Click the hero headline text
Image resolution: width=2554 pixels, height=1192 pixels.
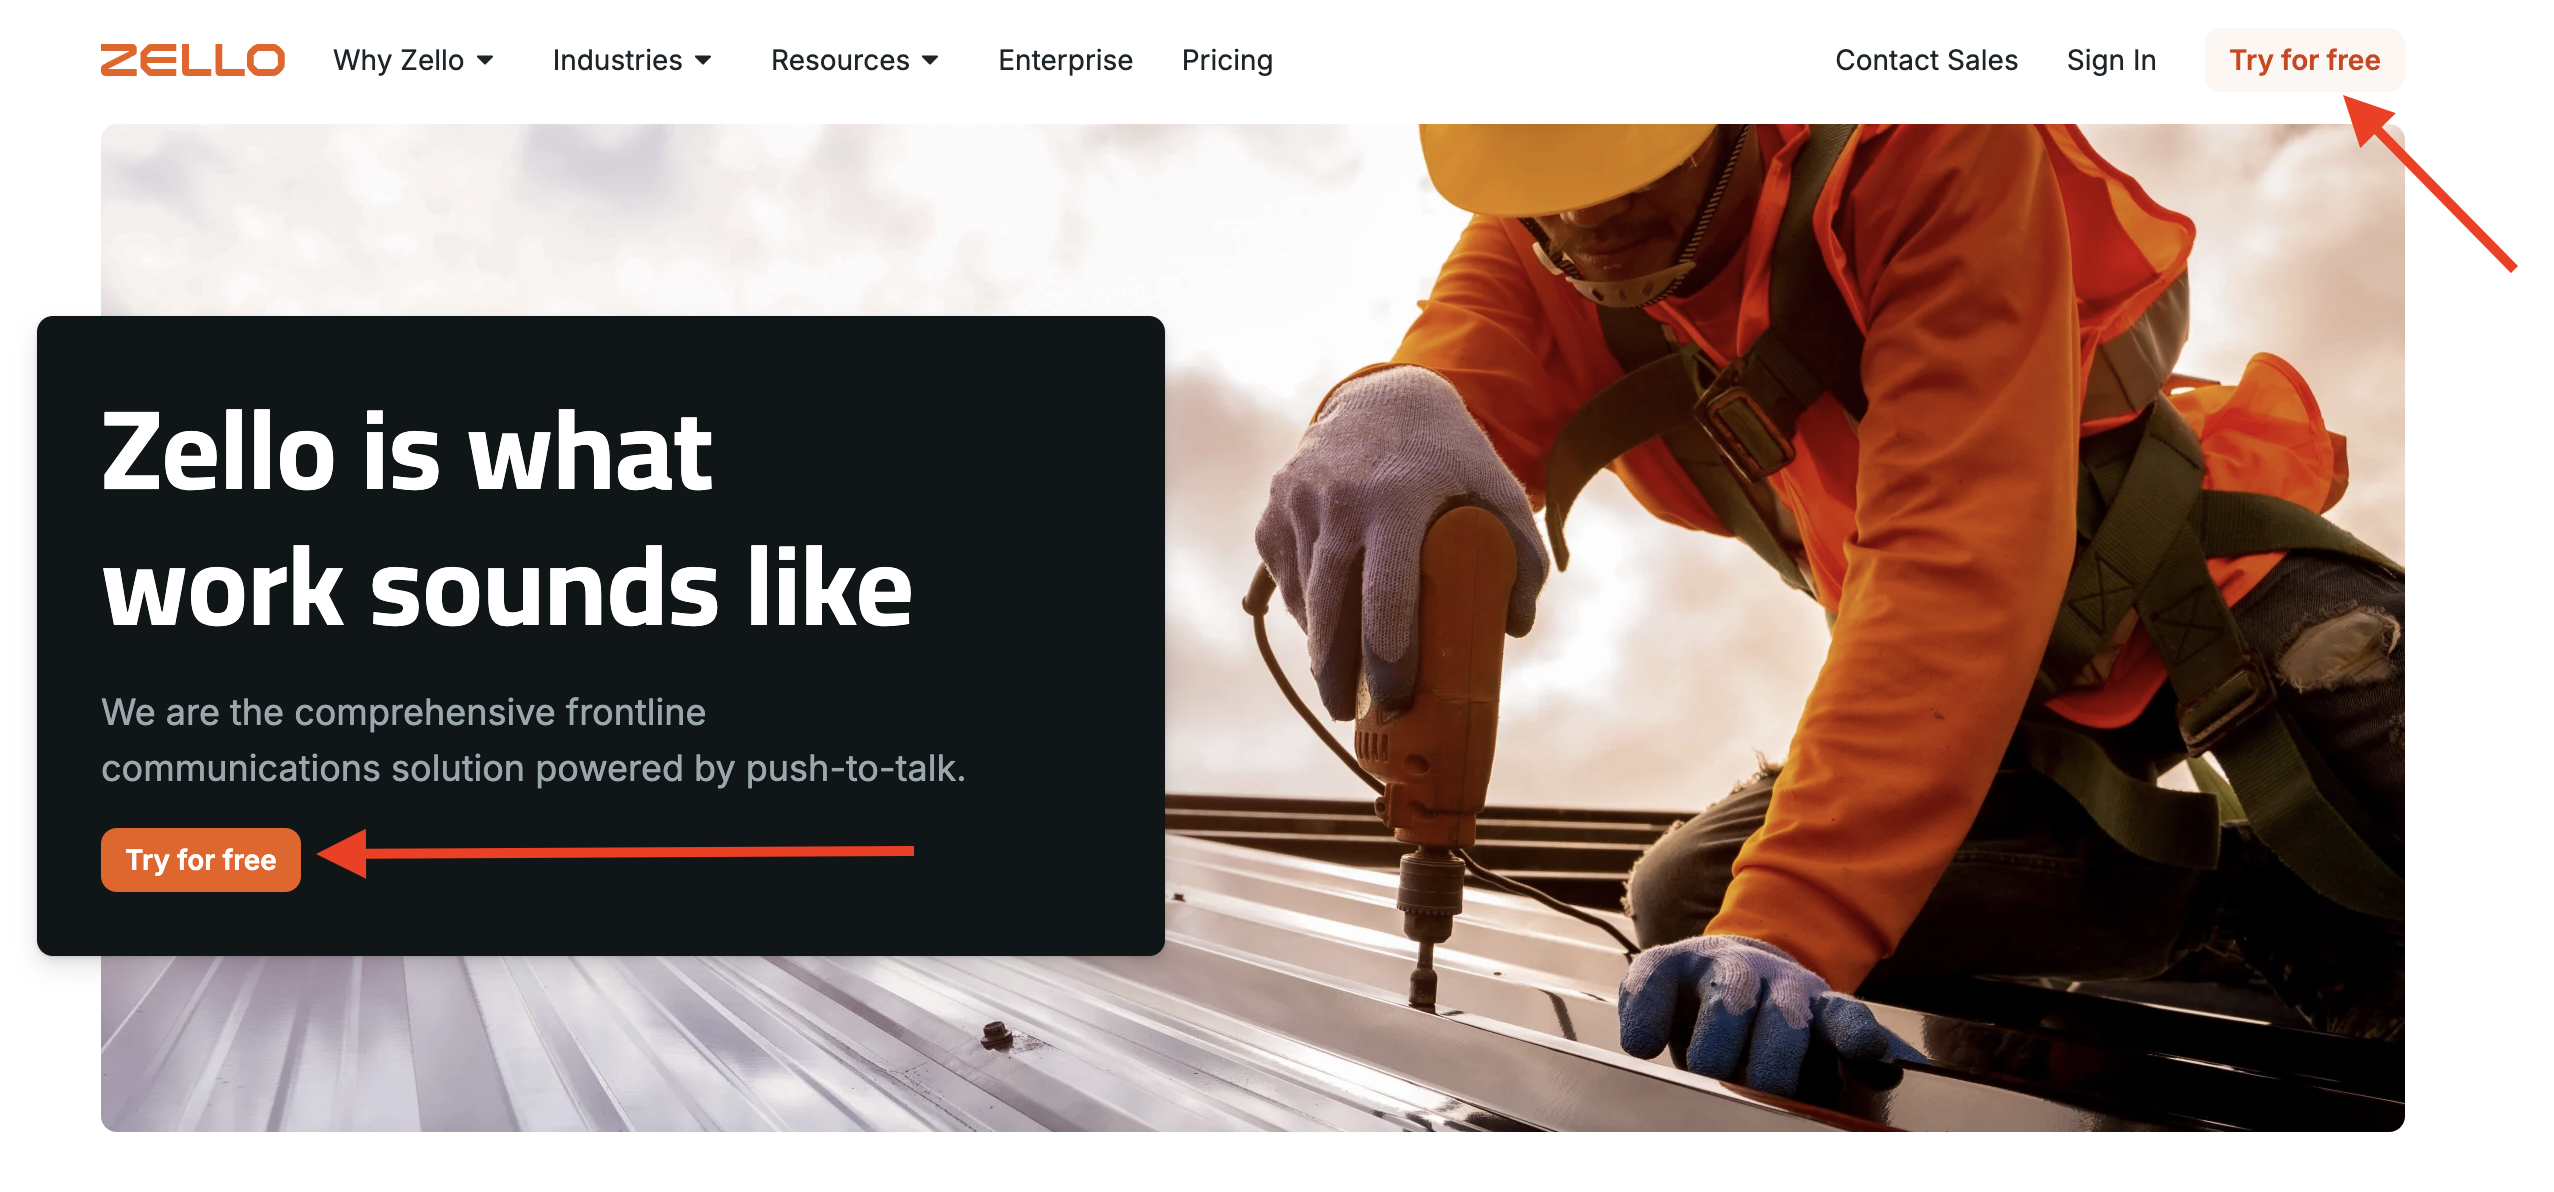[507, 519]
